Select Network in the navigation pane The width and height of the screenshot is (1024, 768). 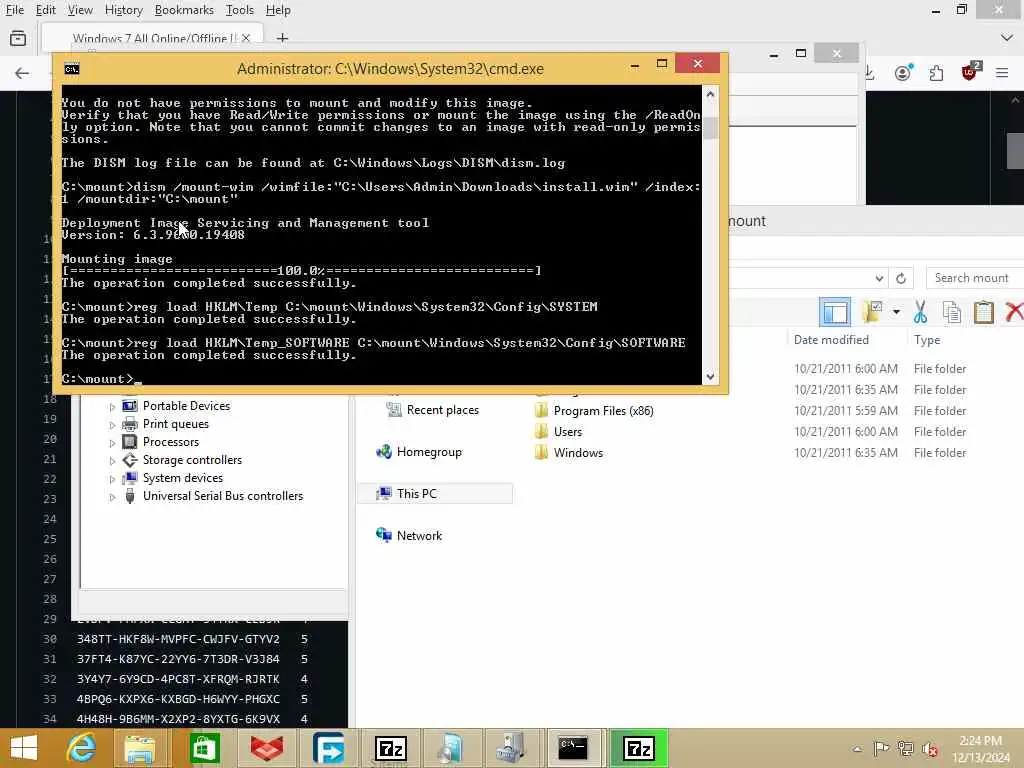tap(409, 536)
